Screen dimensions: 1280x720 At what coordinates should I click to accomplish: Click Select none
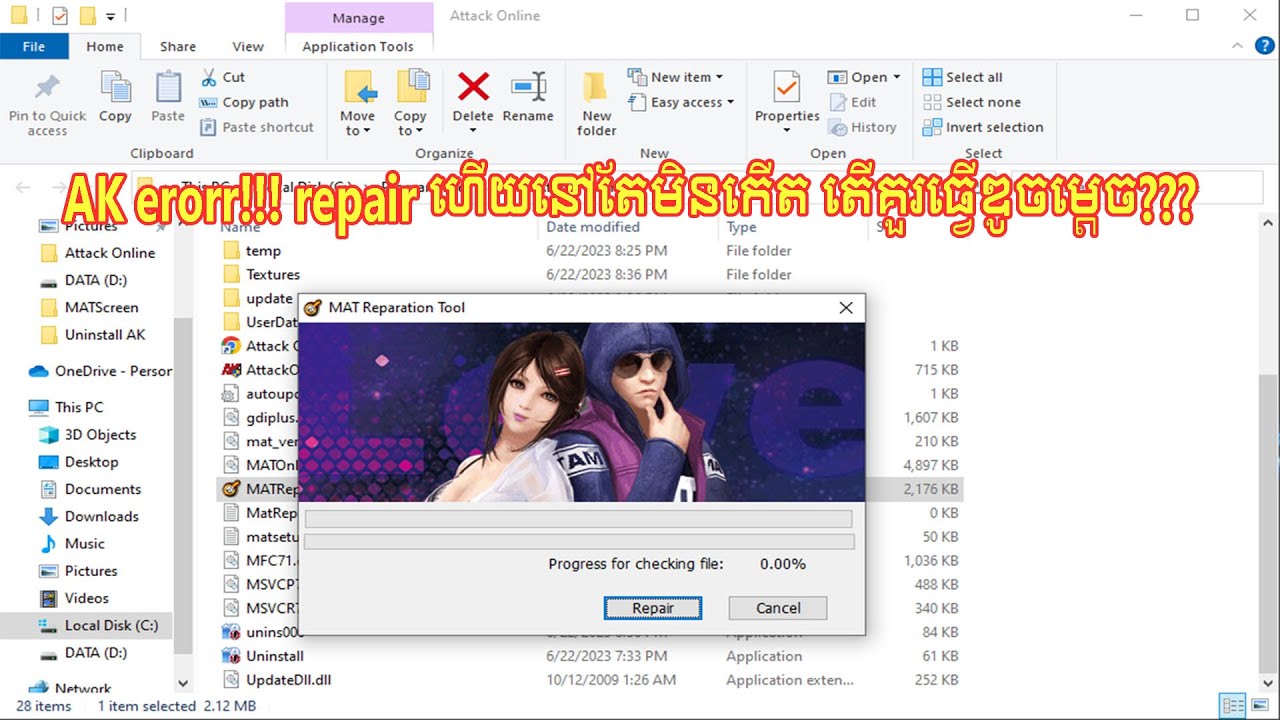pos(971,102)
